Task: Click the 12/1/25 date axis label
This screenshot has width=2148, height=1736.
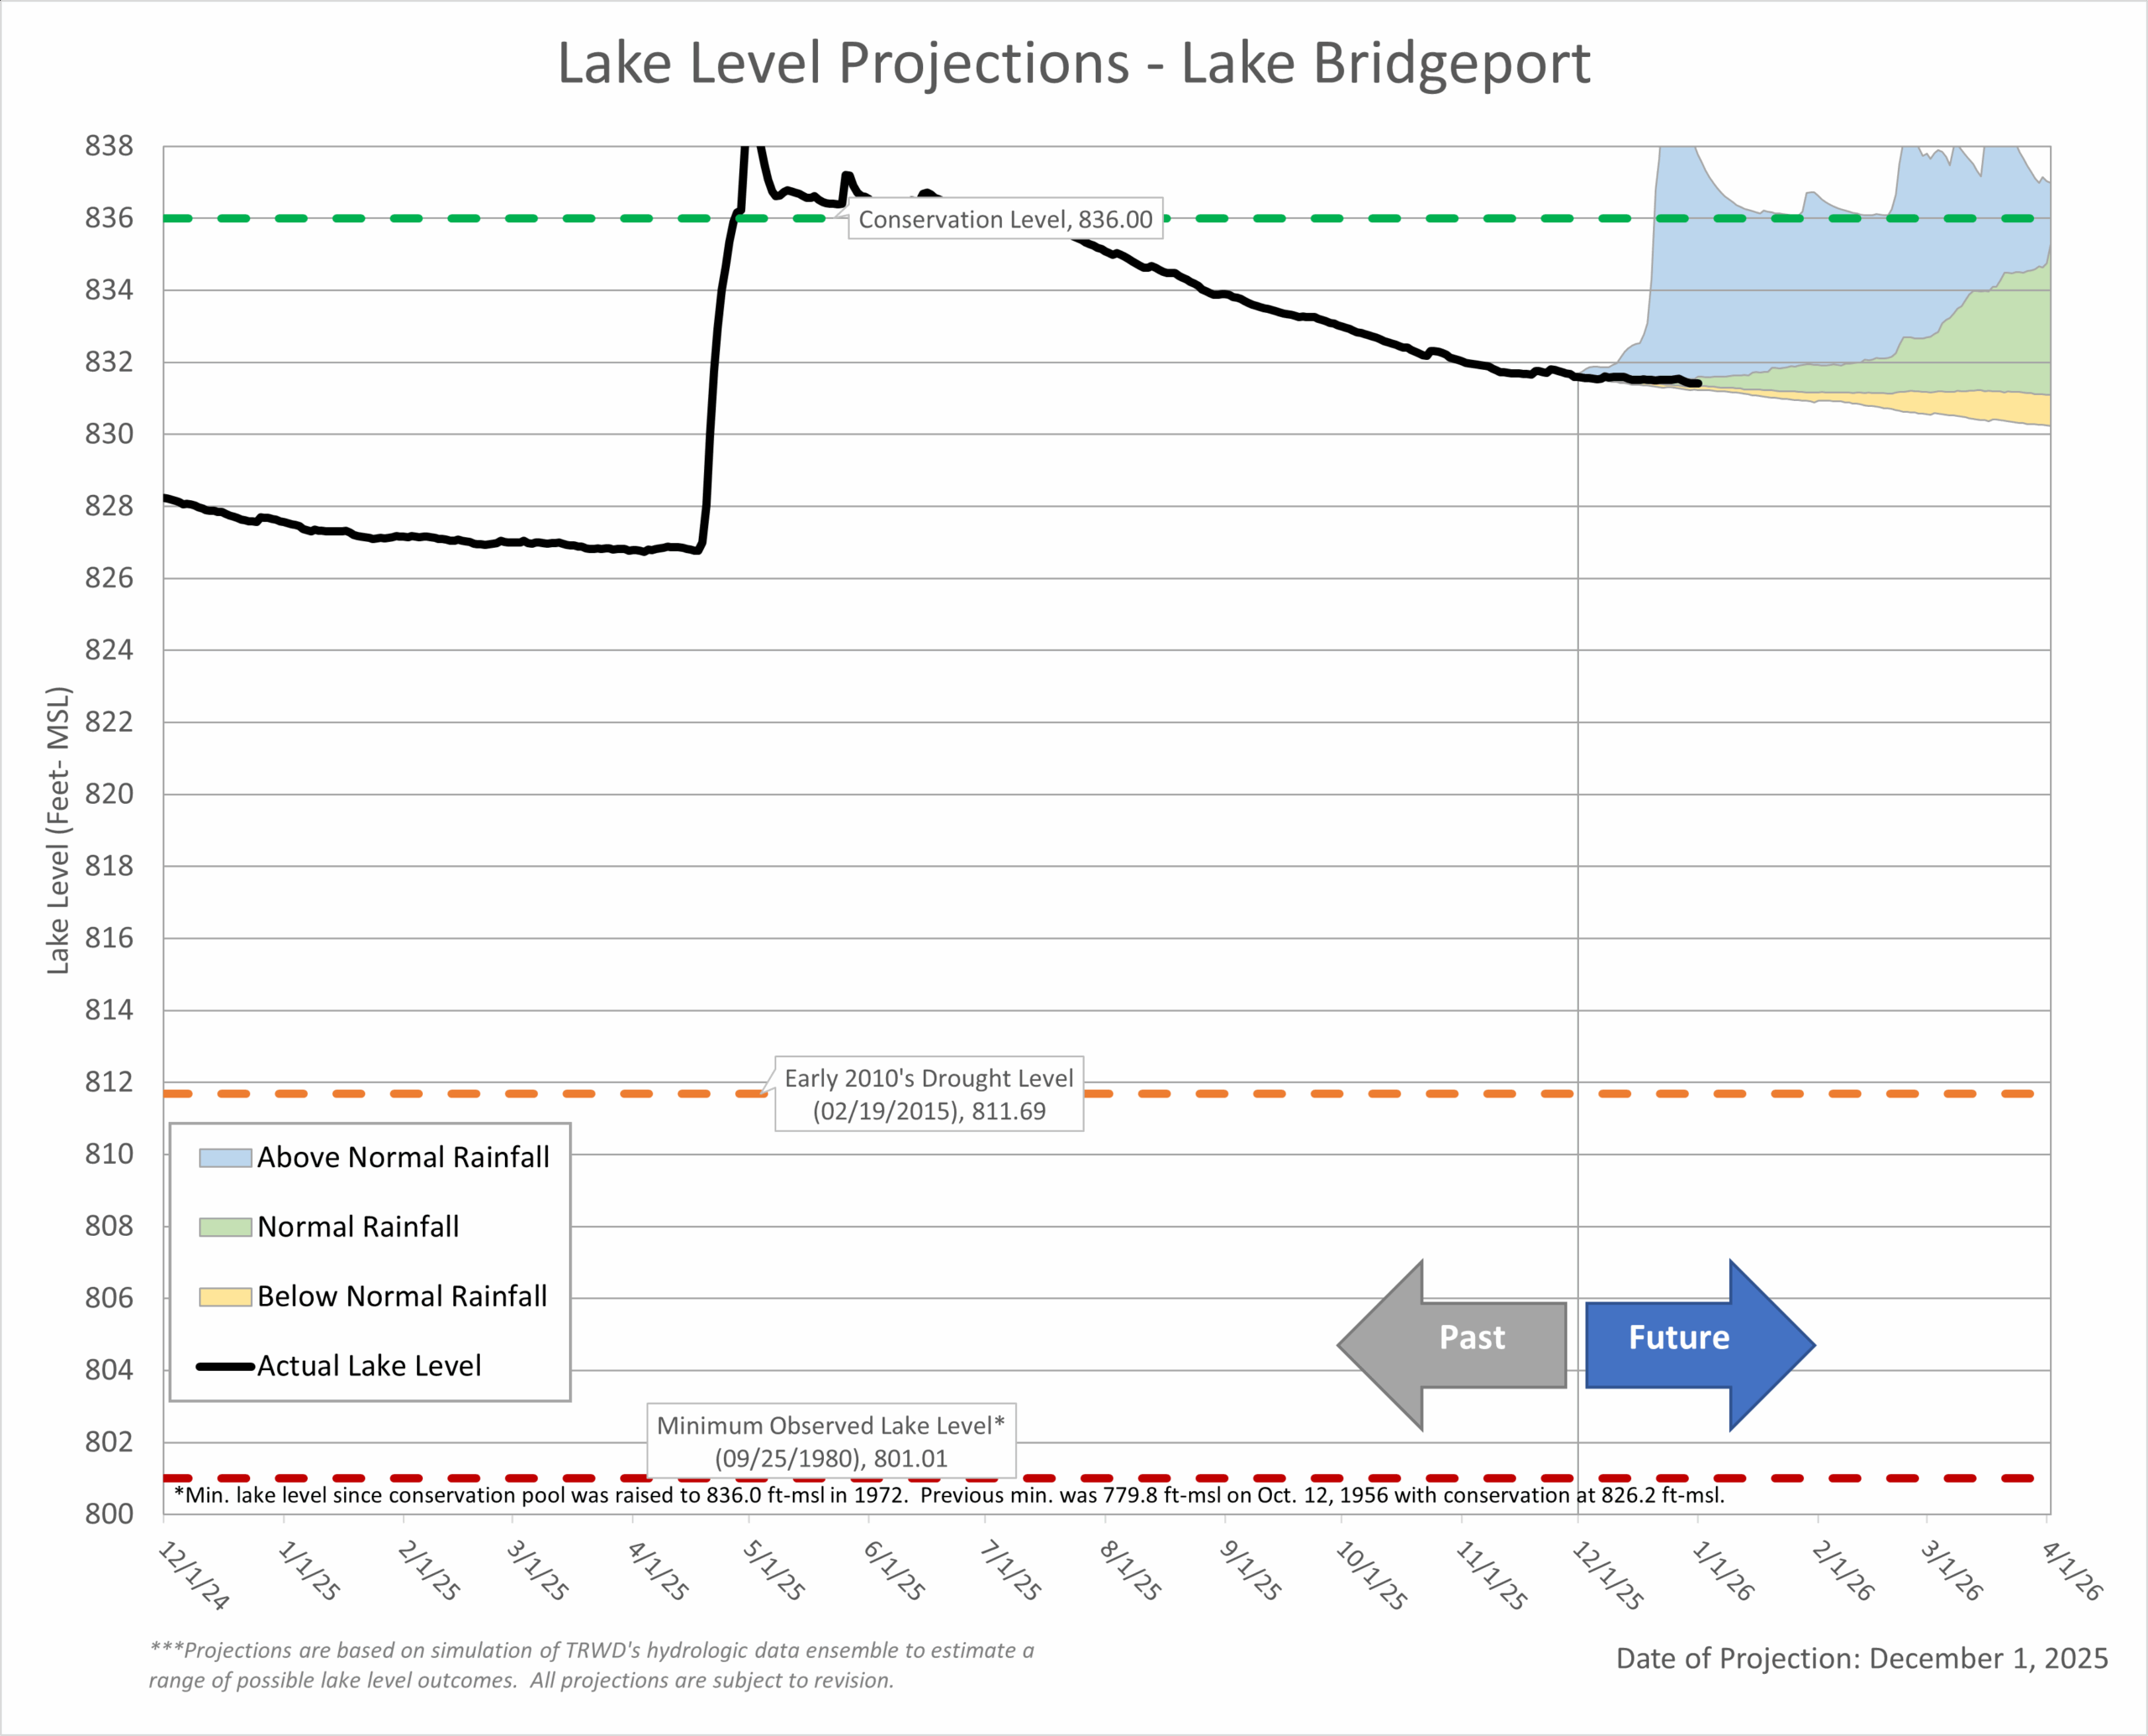Action: pyautogui.click(x=1607, y=1575)
